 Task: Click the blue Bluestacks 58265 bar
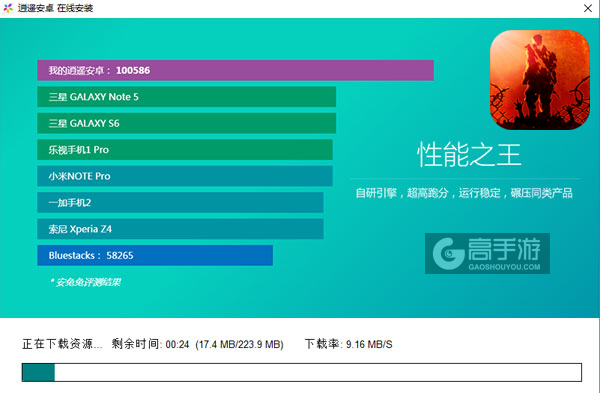tap(155, 255)
